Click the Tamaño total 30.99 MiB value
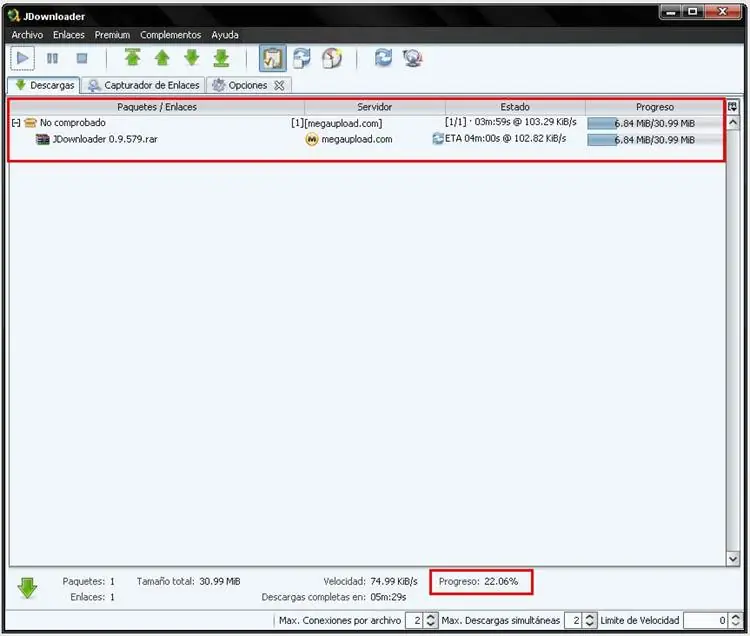Screen dimensions: 750x636 (x=220, y=581)
